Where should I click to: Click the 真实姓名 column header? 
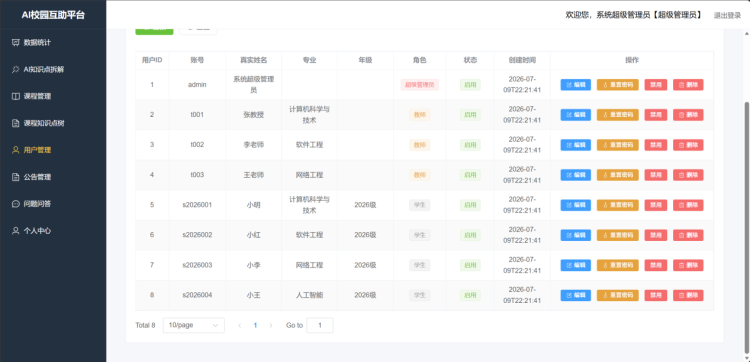254,60
